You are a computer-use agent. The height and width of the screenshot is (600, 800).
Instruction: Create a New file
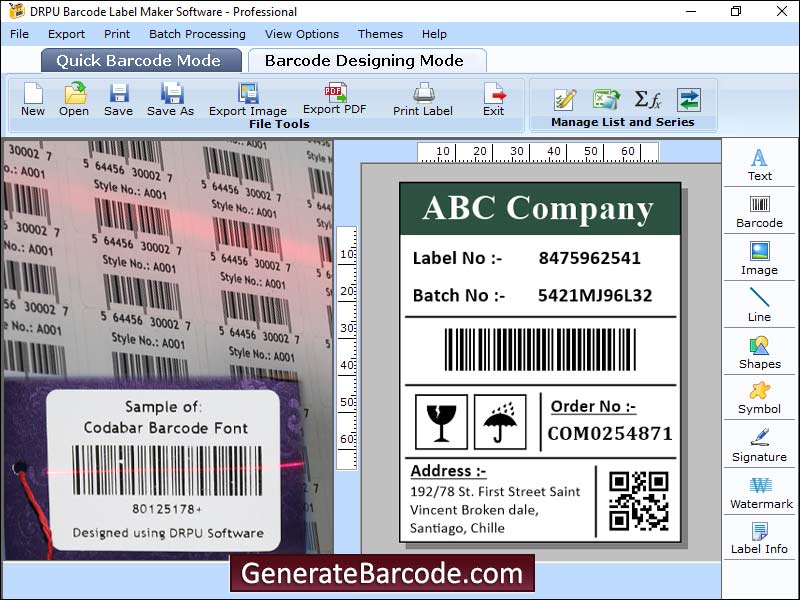click(x=33, y=99)
